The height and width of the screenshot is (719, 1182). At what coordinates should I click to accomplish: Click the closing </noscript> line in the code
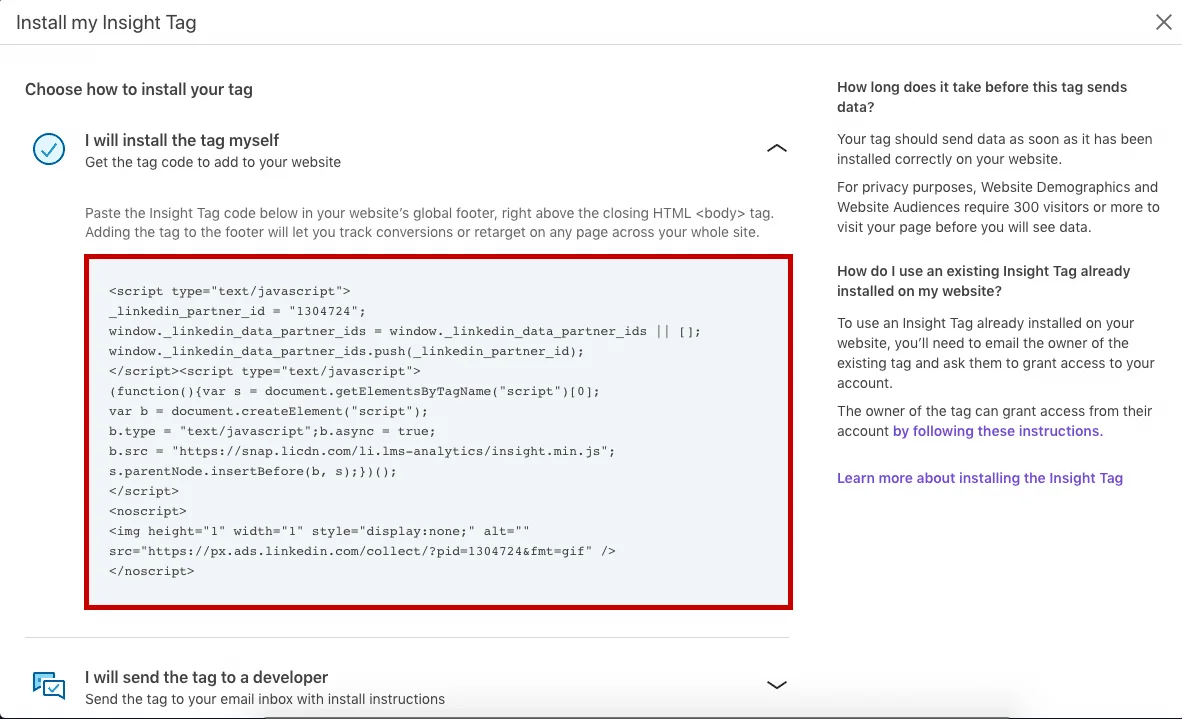(152, 571)
